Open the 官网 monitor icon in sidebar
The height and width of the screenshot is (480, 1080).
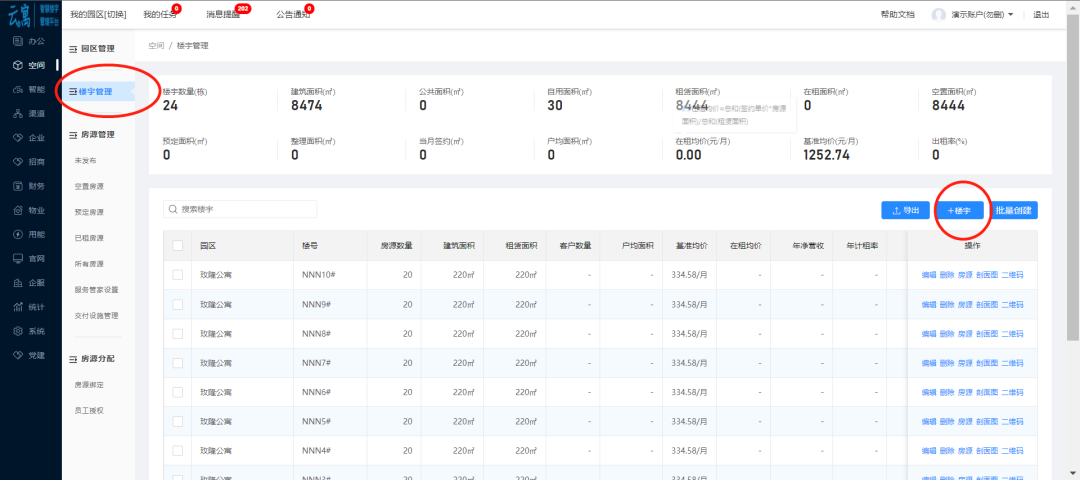click(18, 259)
